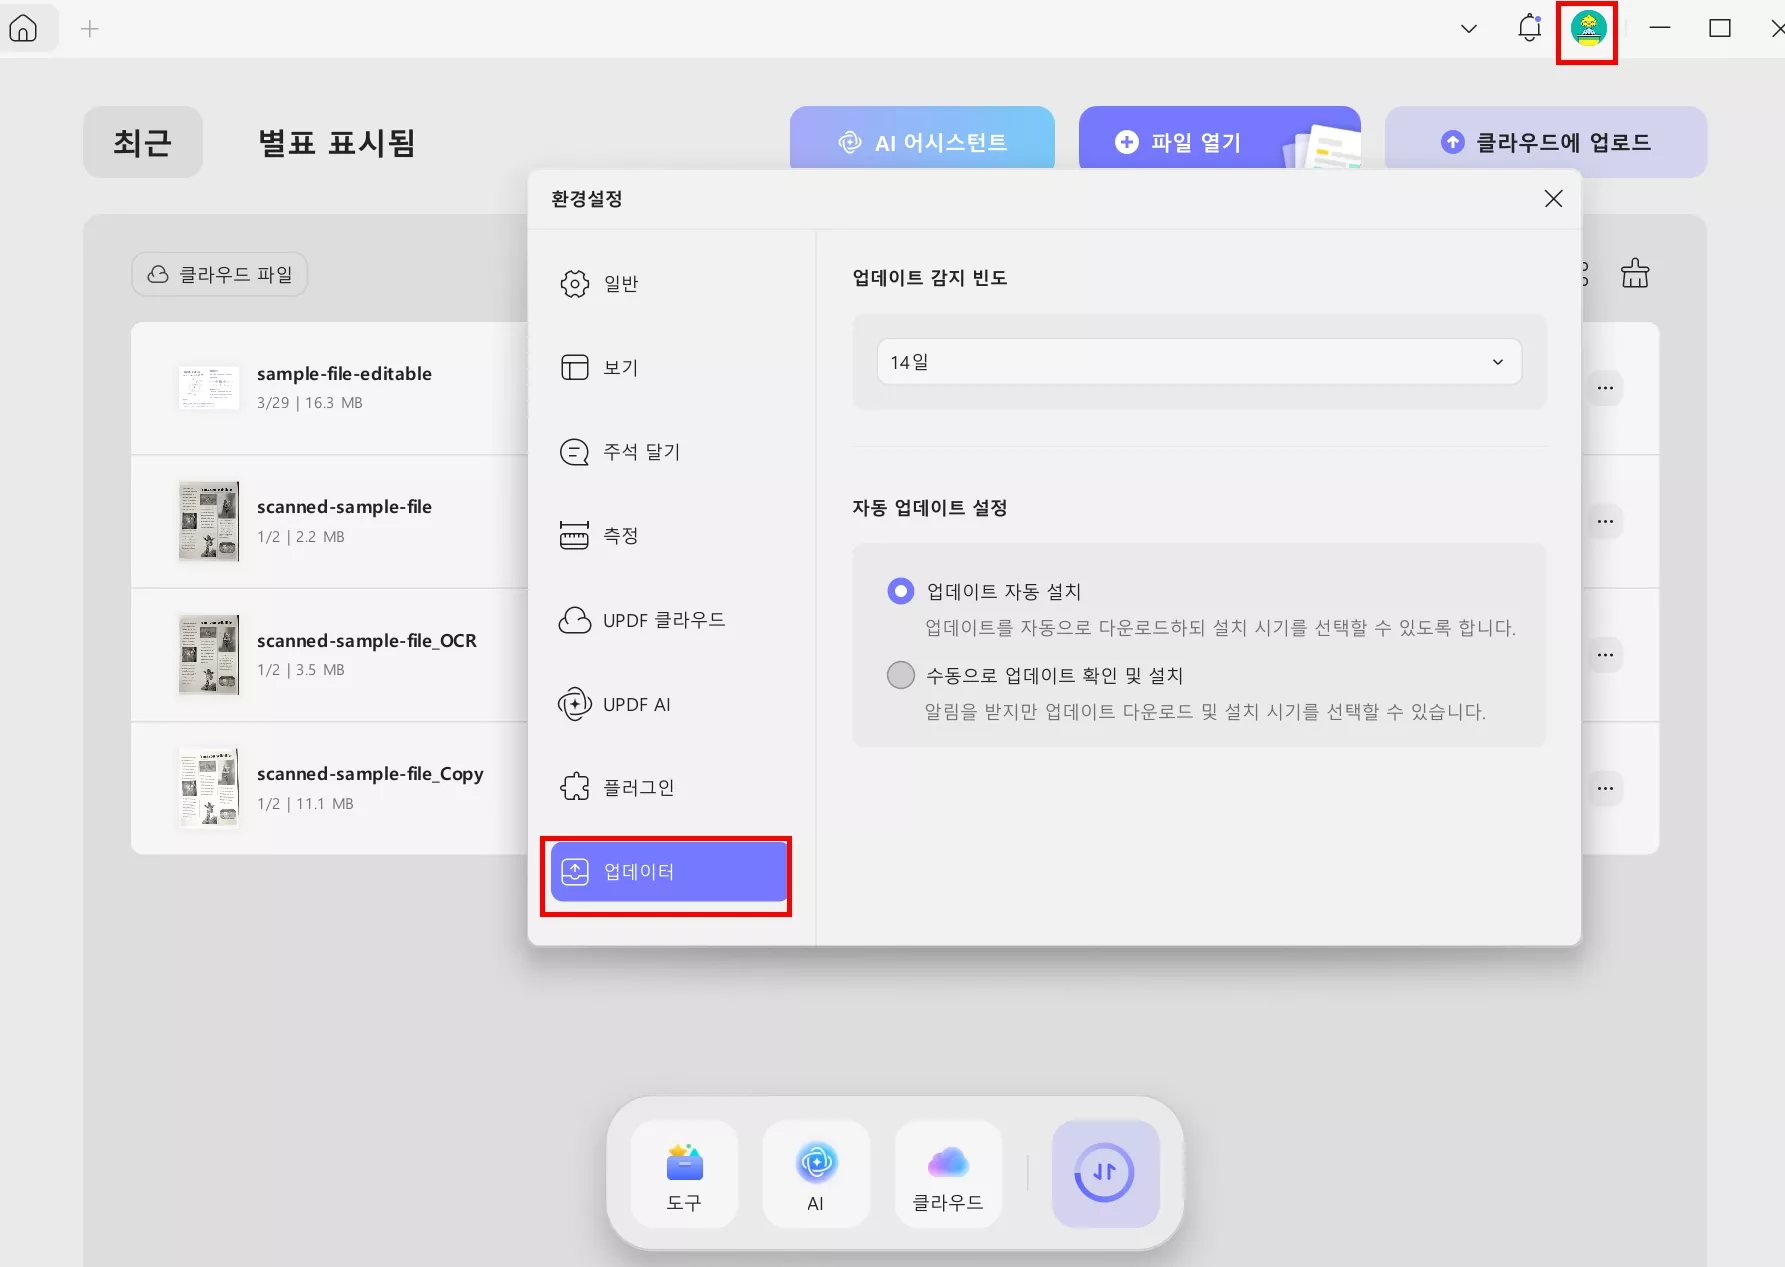1785x1267 pixels.
Task: Select the 업데이터 (Updater) section
Action: click(x=666, y=871)
